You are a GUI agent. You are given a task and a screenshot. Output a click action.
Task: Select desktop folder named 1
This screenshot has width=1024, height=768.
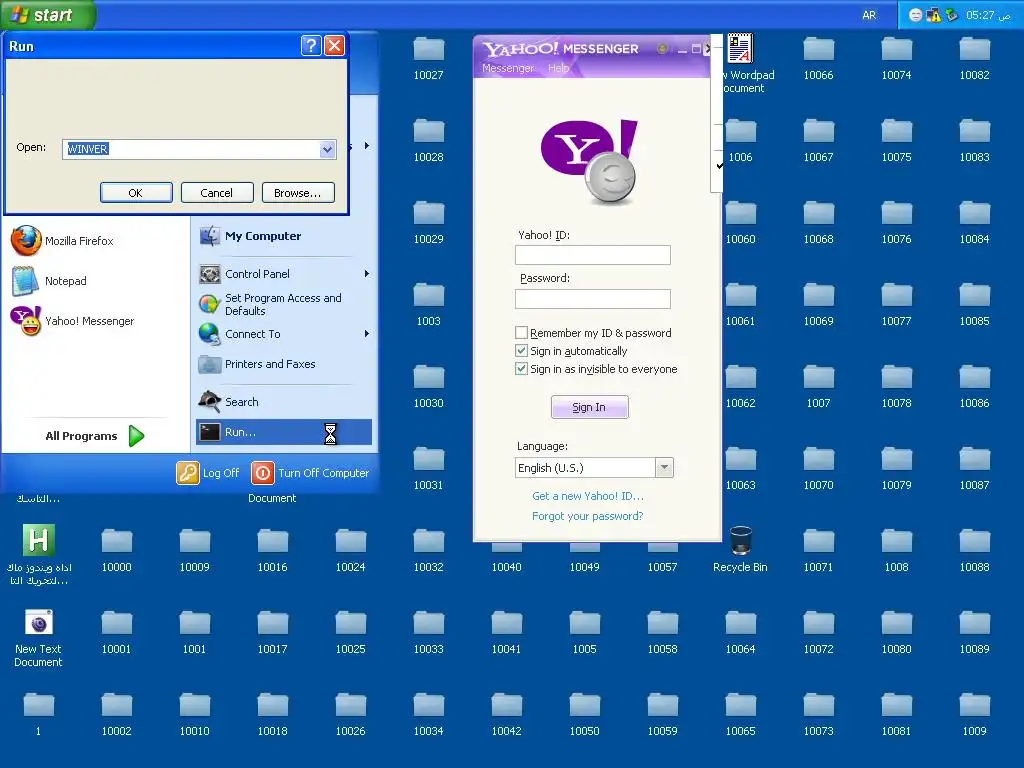tap(39, 715)
